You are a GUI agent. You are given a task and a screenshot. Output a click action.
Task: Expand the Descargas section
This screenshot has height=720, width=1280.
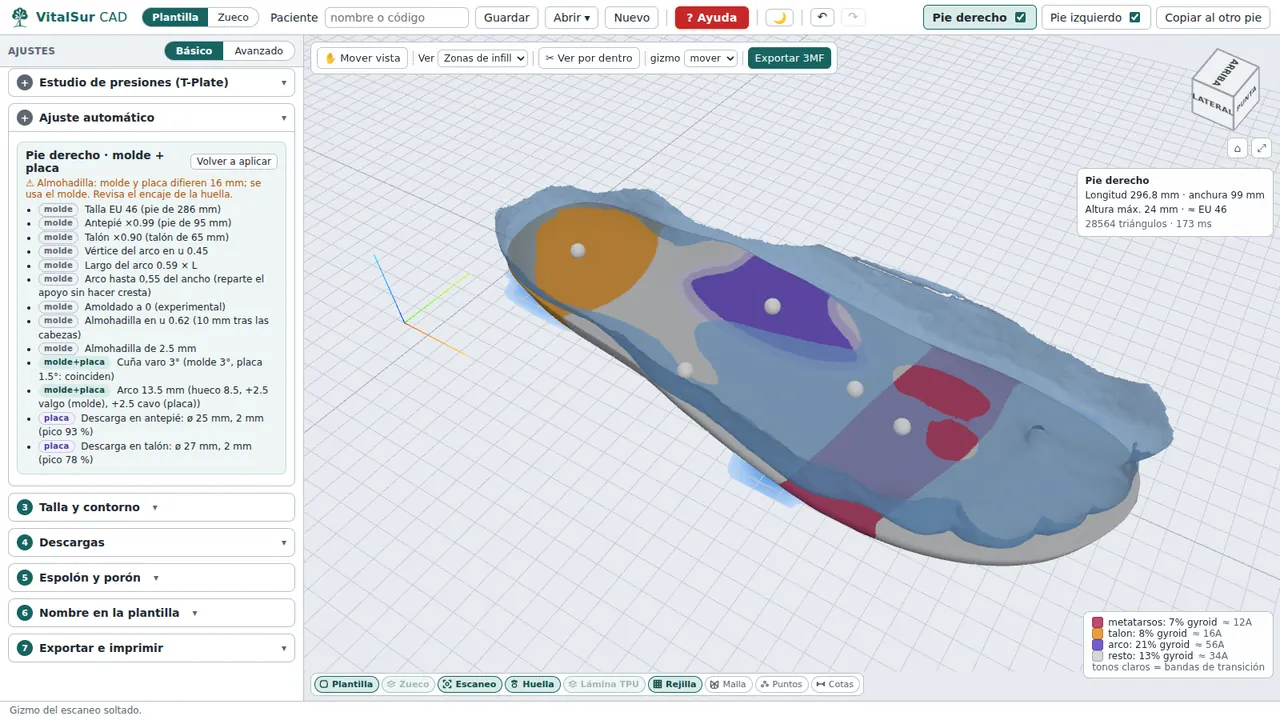click(x=151, y=542)
